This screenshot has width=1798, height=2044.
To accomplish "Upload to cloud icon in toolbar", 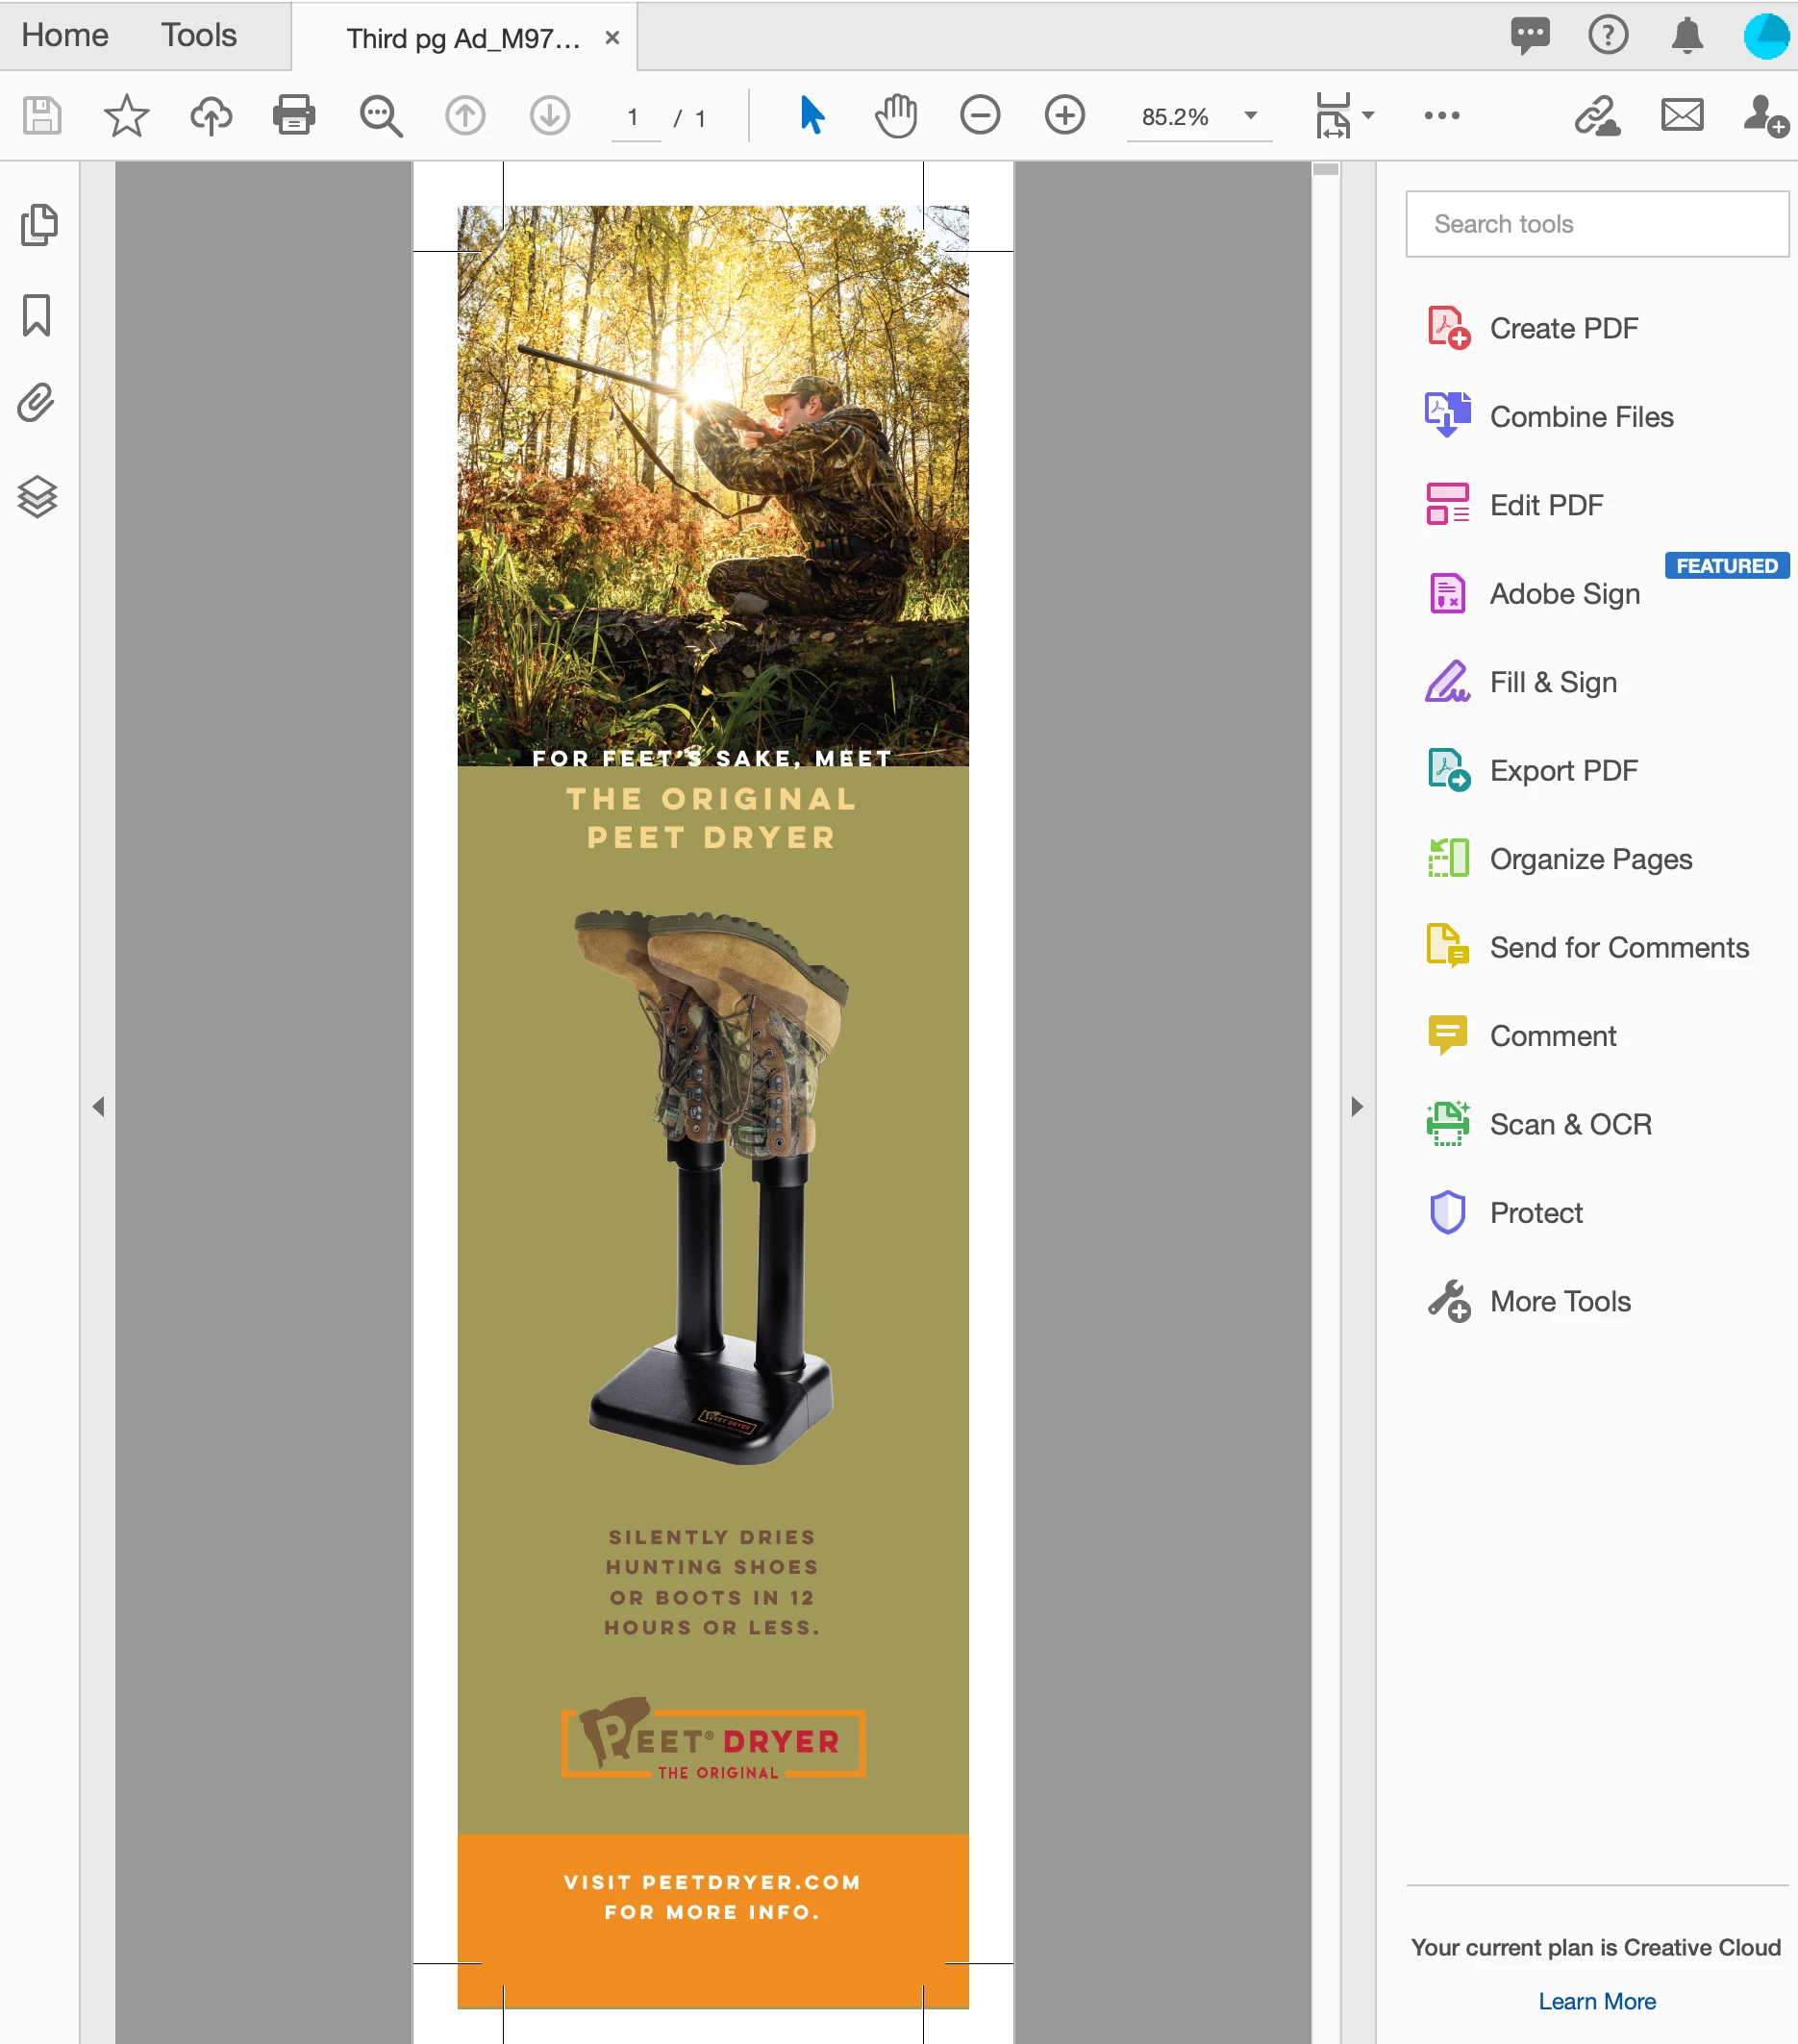I will [x=211, y=116].
